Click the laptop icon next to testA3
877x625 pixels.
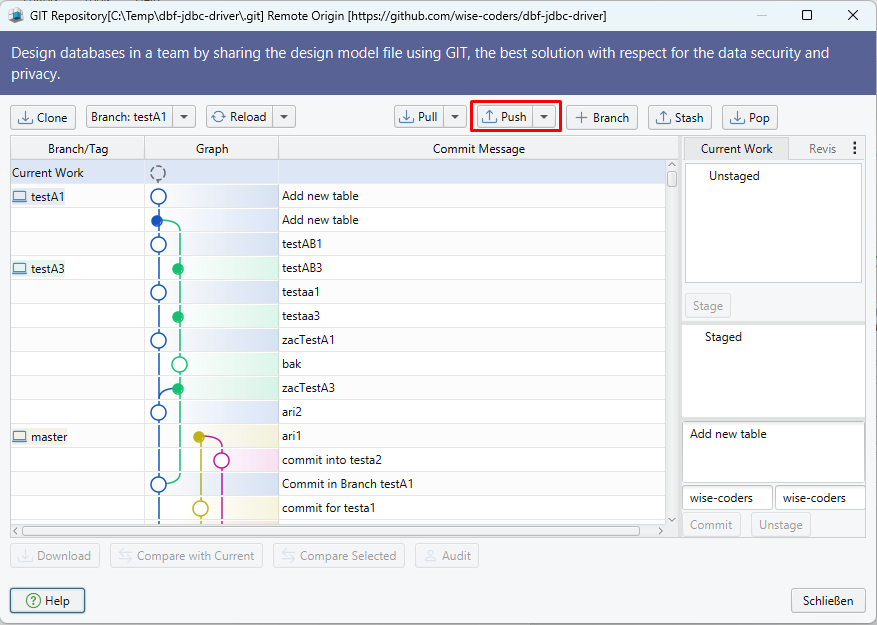point(20,269)
